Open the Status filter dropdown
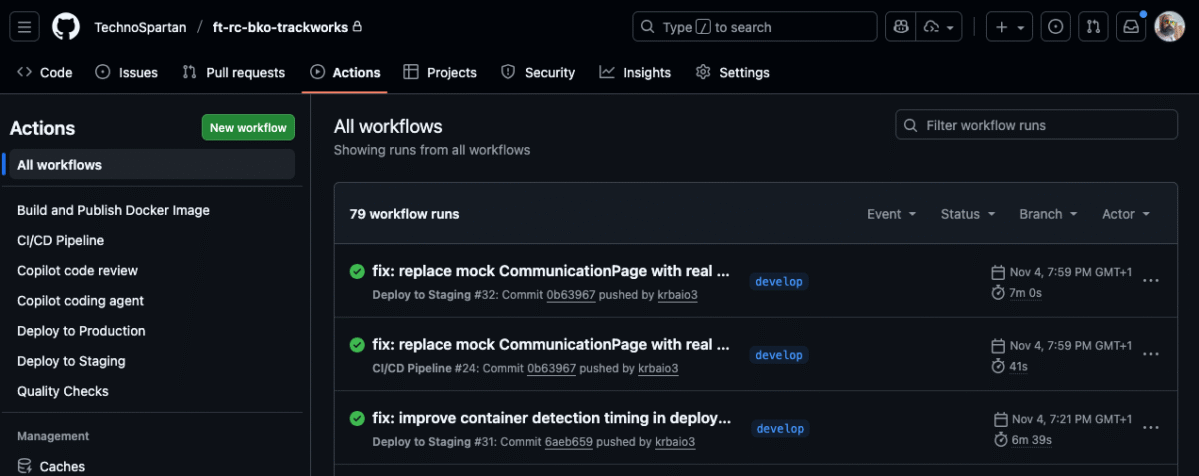Screen dimensions: 1199x476 pos(968,214)
